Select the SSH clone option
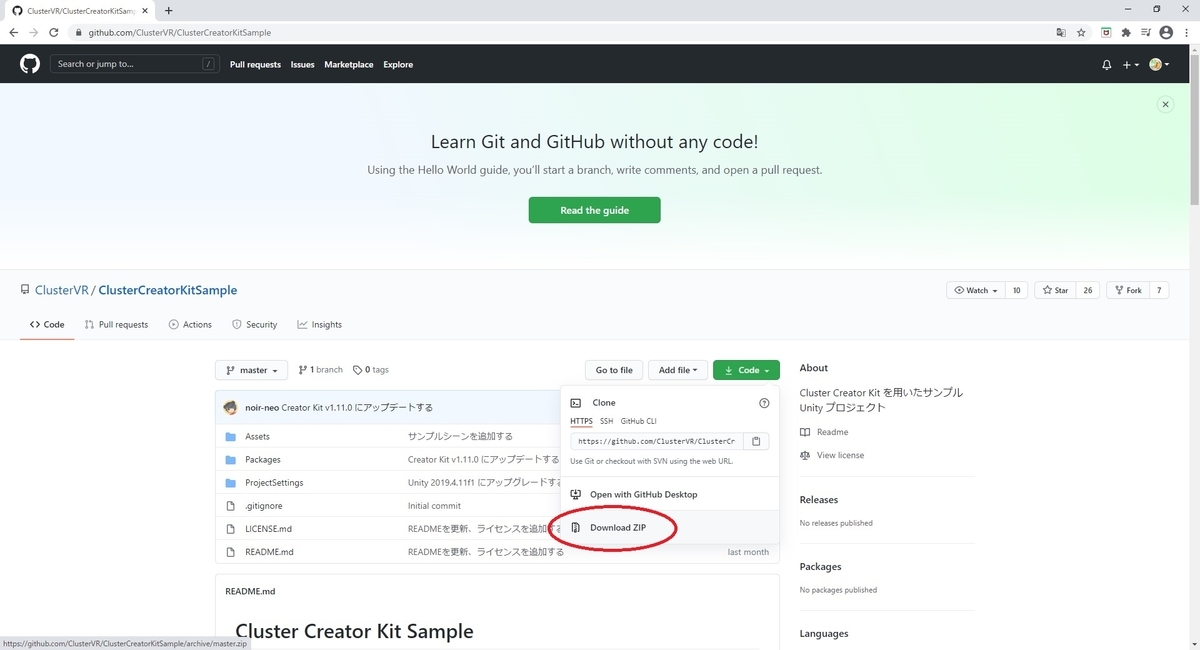Screen dimensions: 1200x650 coord(606,421)
